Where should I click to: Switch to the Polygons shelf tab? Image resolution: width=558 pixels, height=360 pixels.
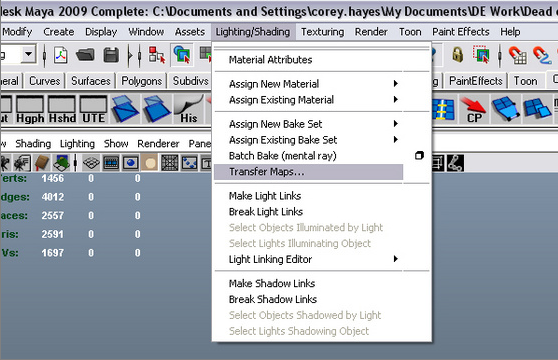pos(142,81)
